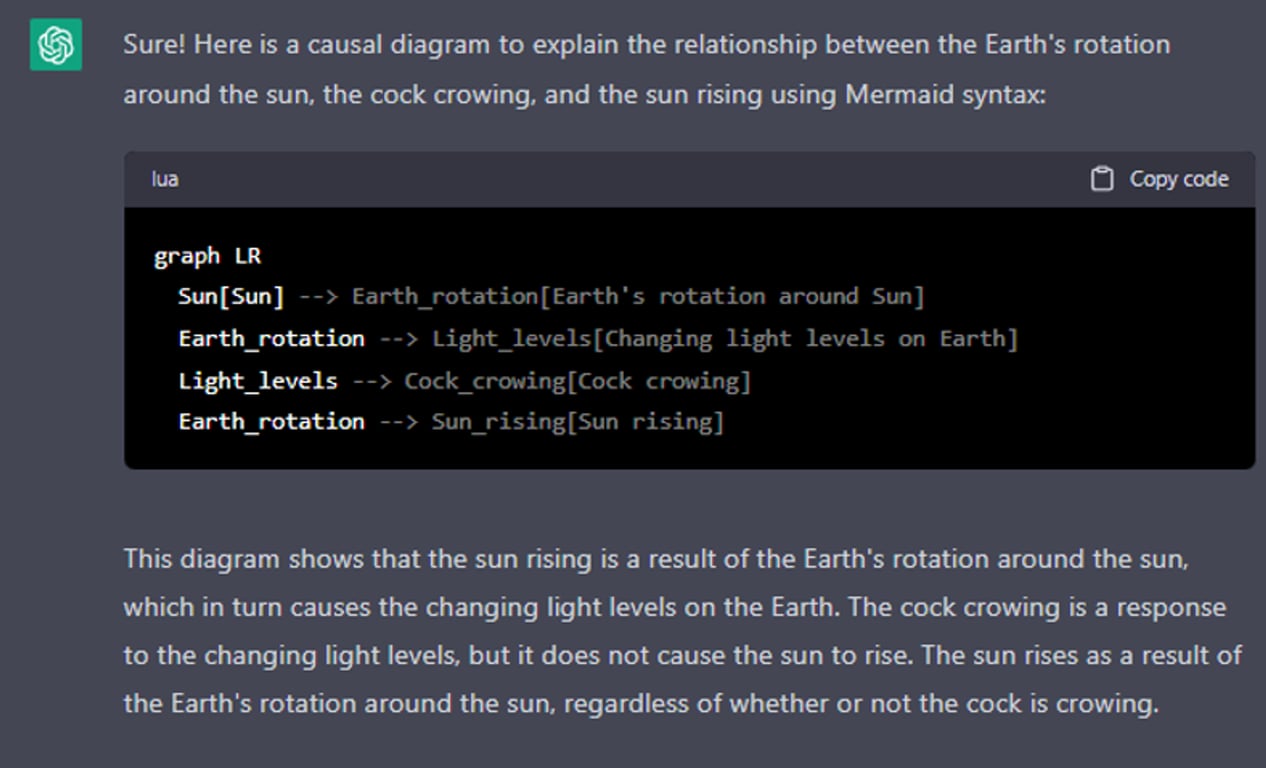Click bold Earth_rotation preceding the Light_levels arrow

[x=271, y=338]
